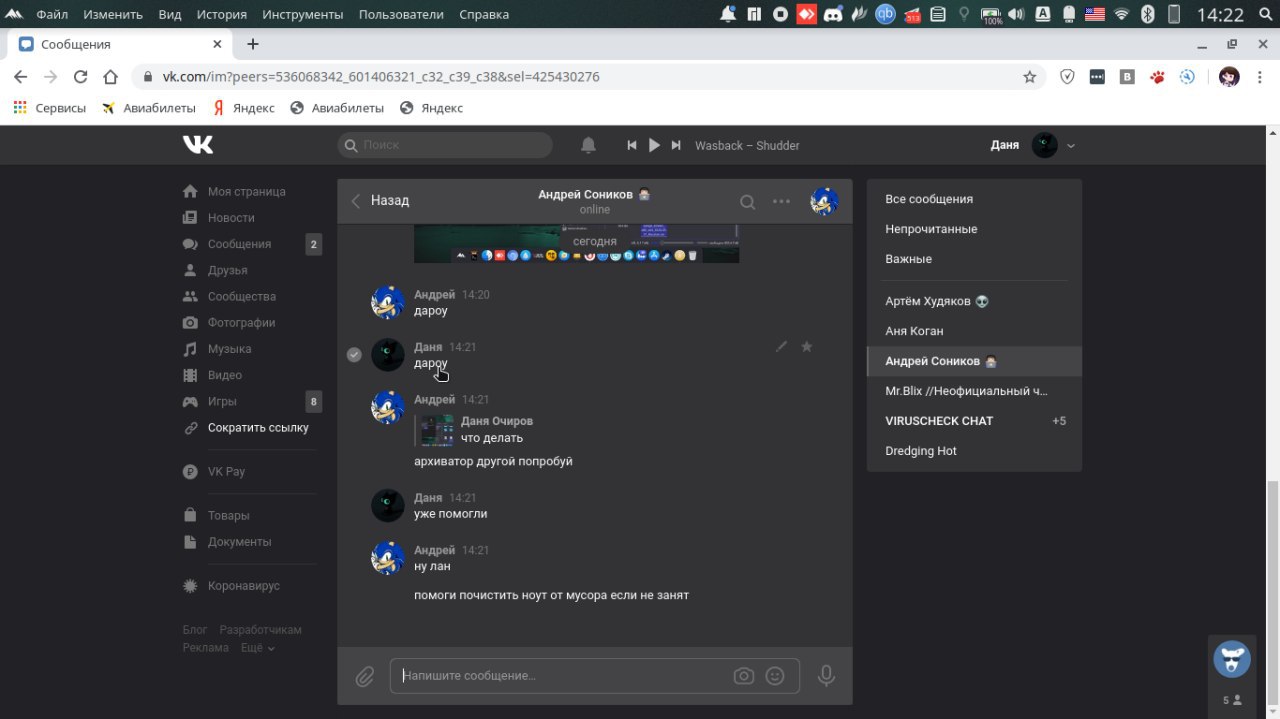This screenshot has width=1280, height=719.
Task: Open Андрей Соников's avatar in chat header
Action: pyautogui.click(x=824, y=201)
